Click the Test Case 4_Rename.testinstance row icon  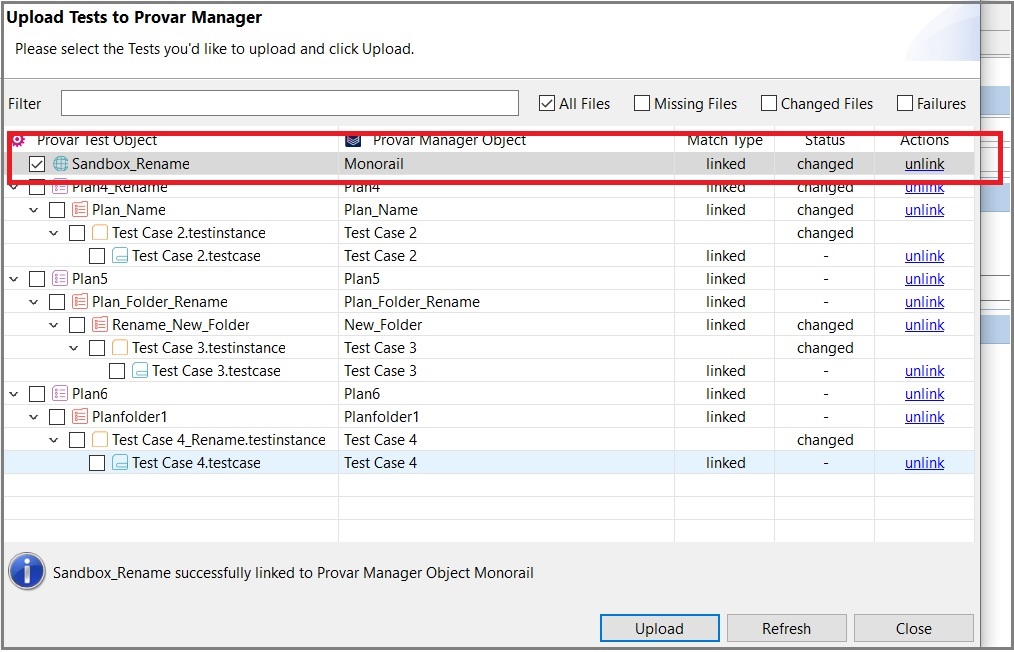click(x=100, y=440)
